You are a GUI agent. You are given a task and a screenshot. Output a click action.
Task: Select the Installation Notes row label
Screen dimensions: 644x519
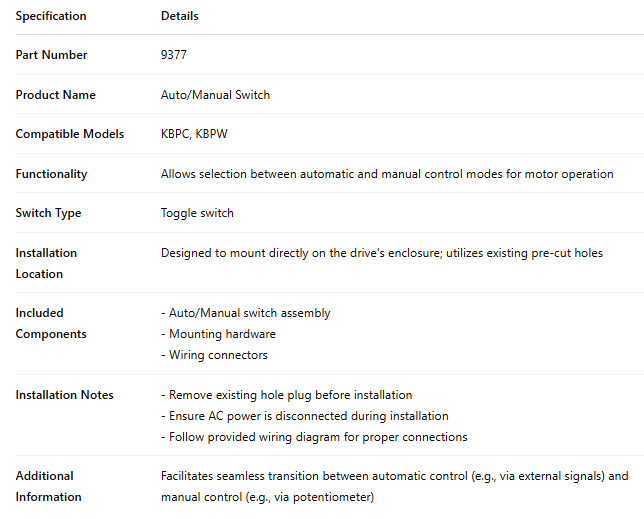[x=65, y=395]
